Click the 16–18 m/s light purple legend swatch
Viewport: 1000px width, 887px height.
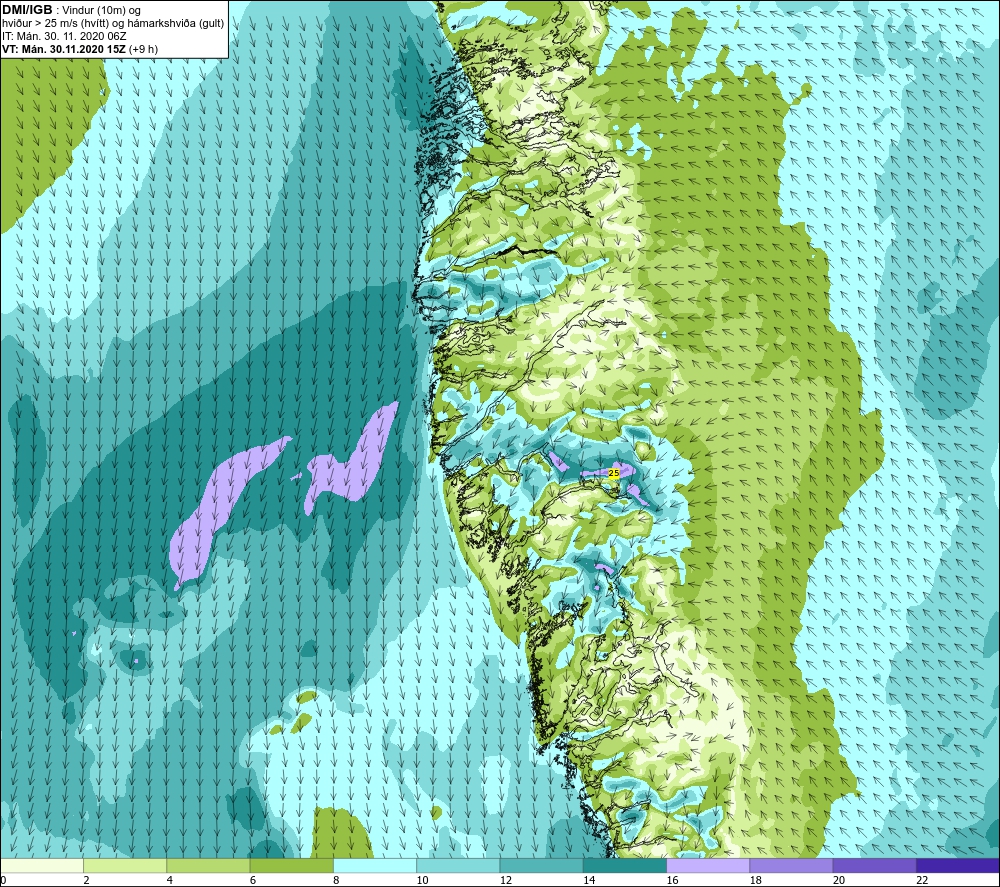(708, 865)
